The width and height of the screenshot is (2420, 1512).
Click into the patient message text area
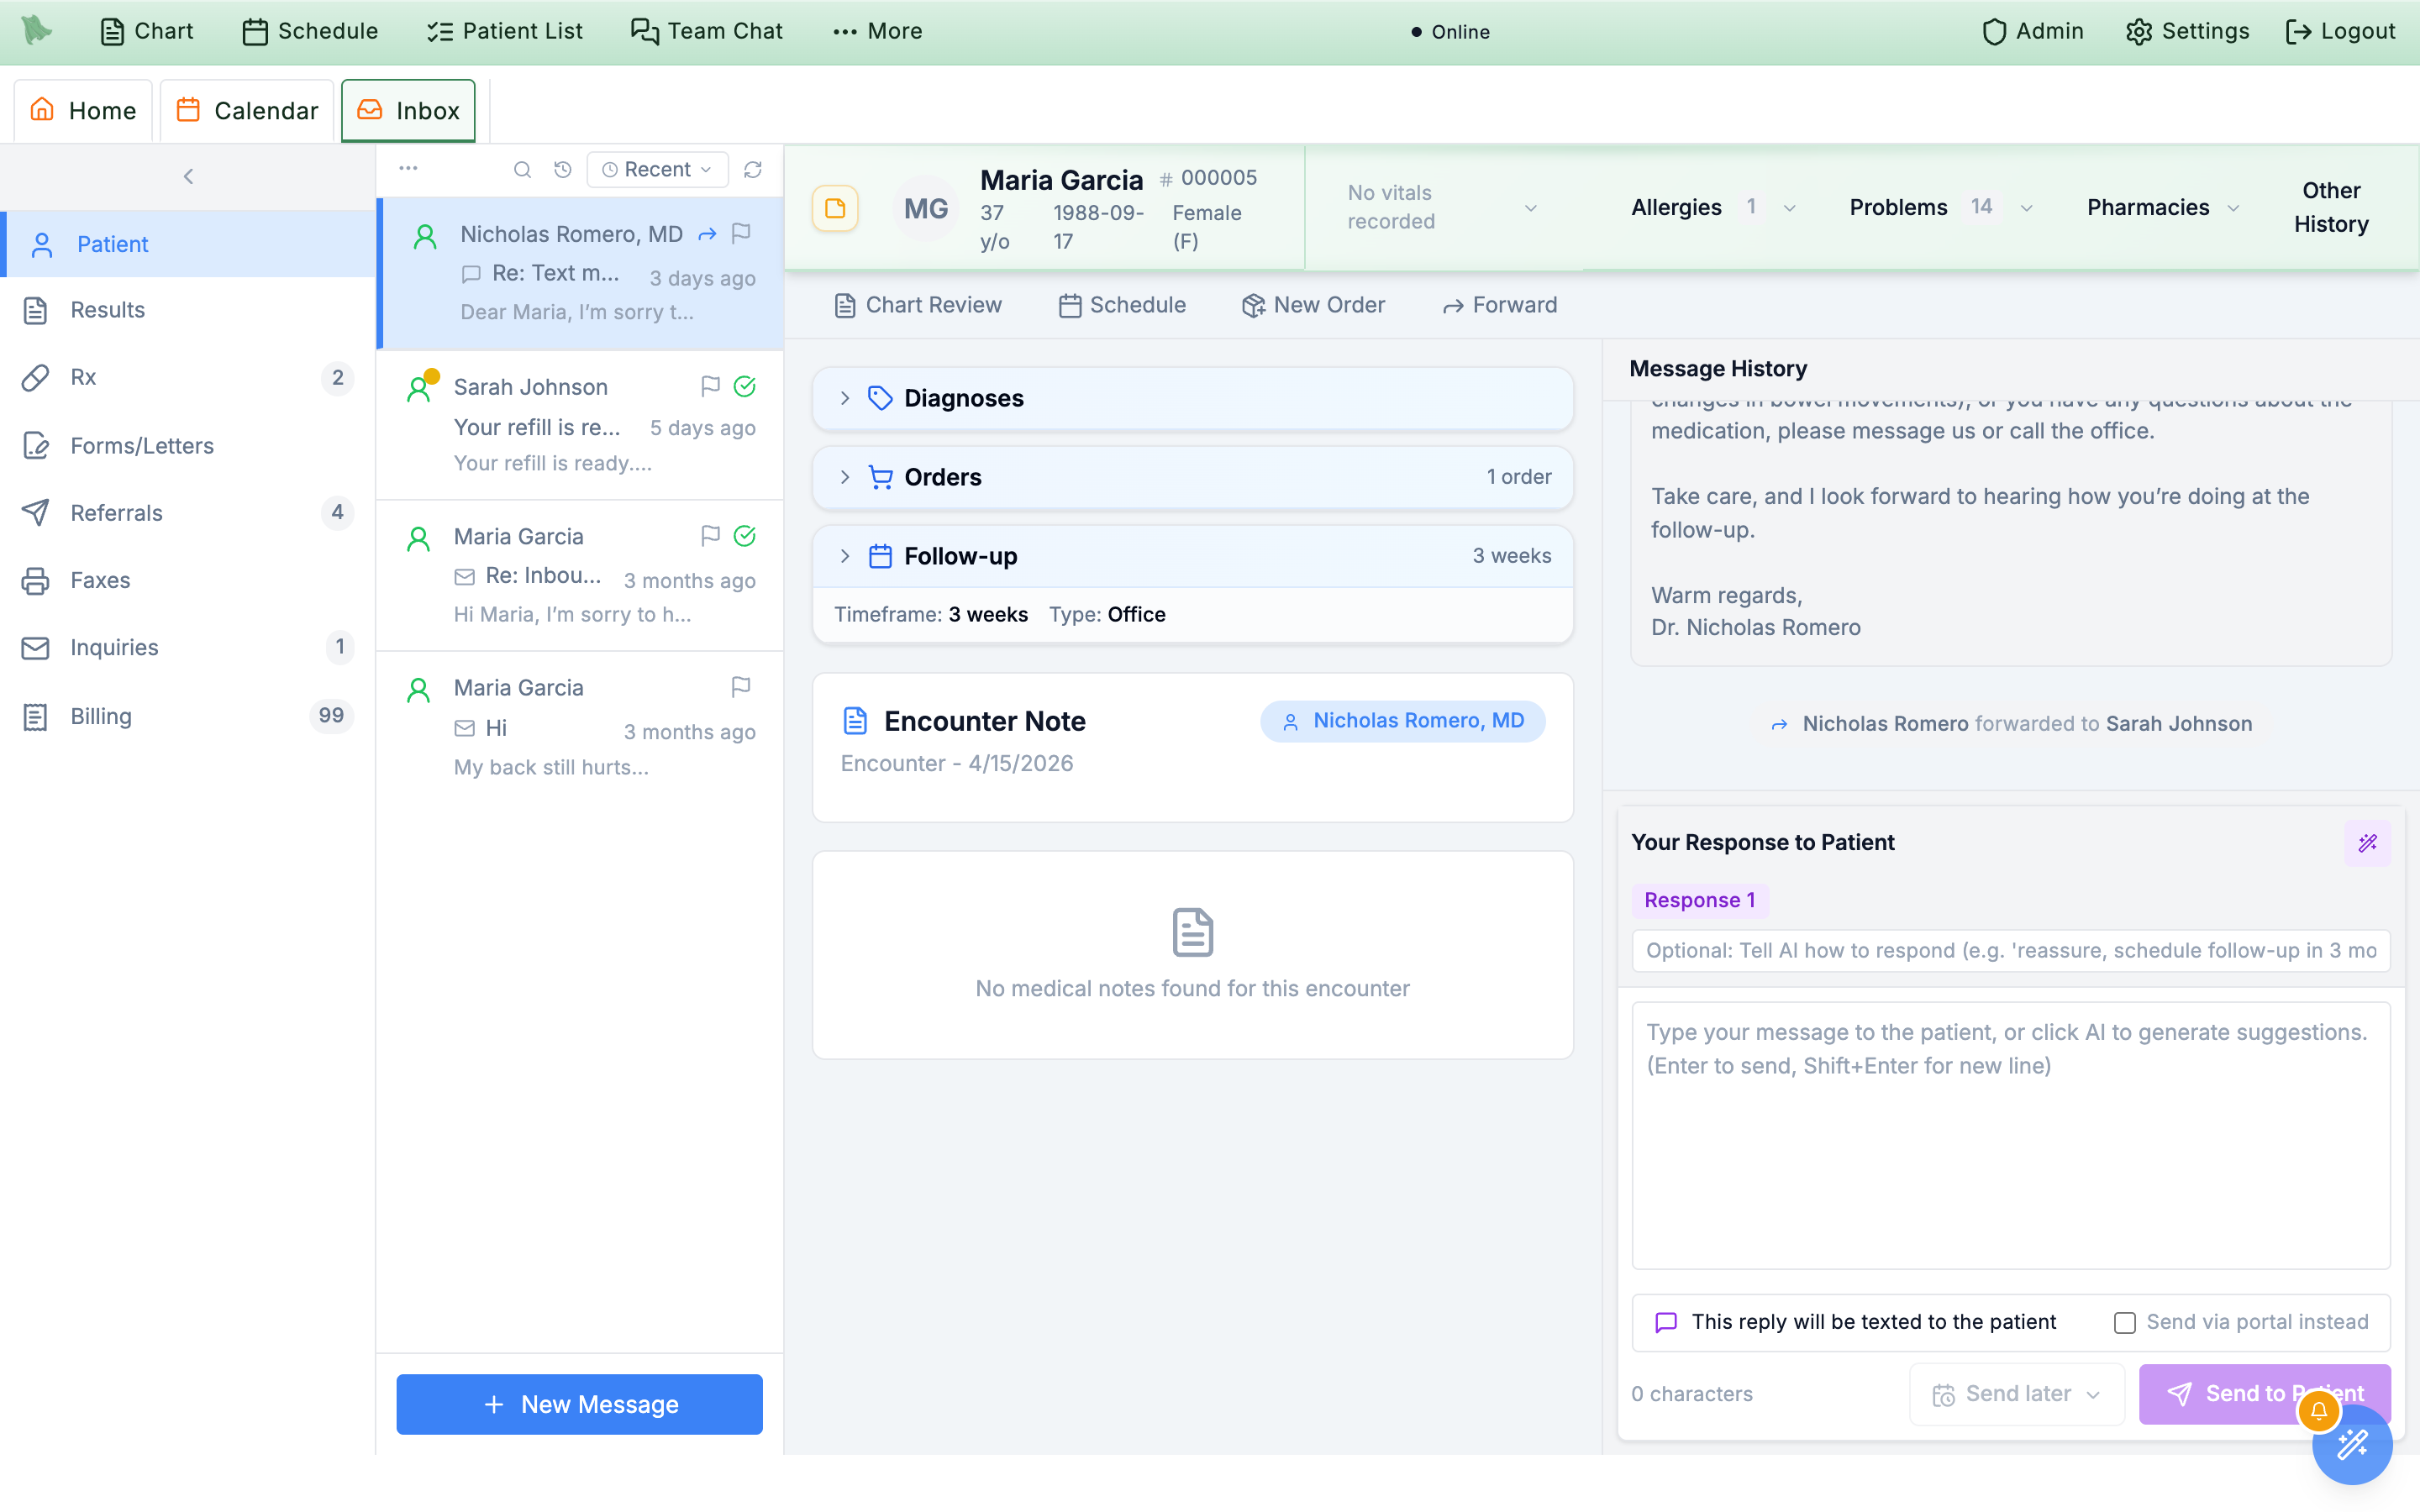pos(2010,1136)
